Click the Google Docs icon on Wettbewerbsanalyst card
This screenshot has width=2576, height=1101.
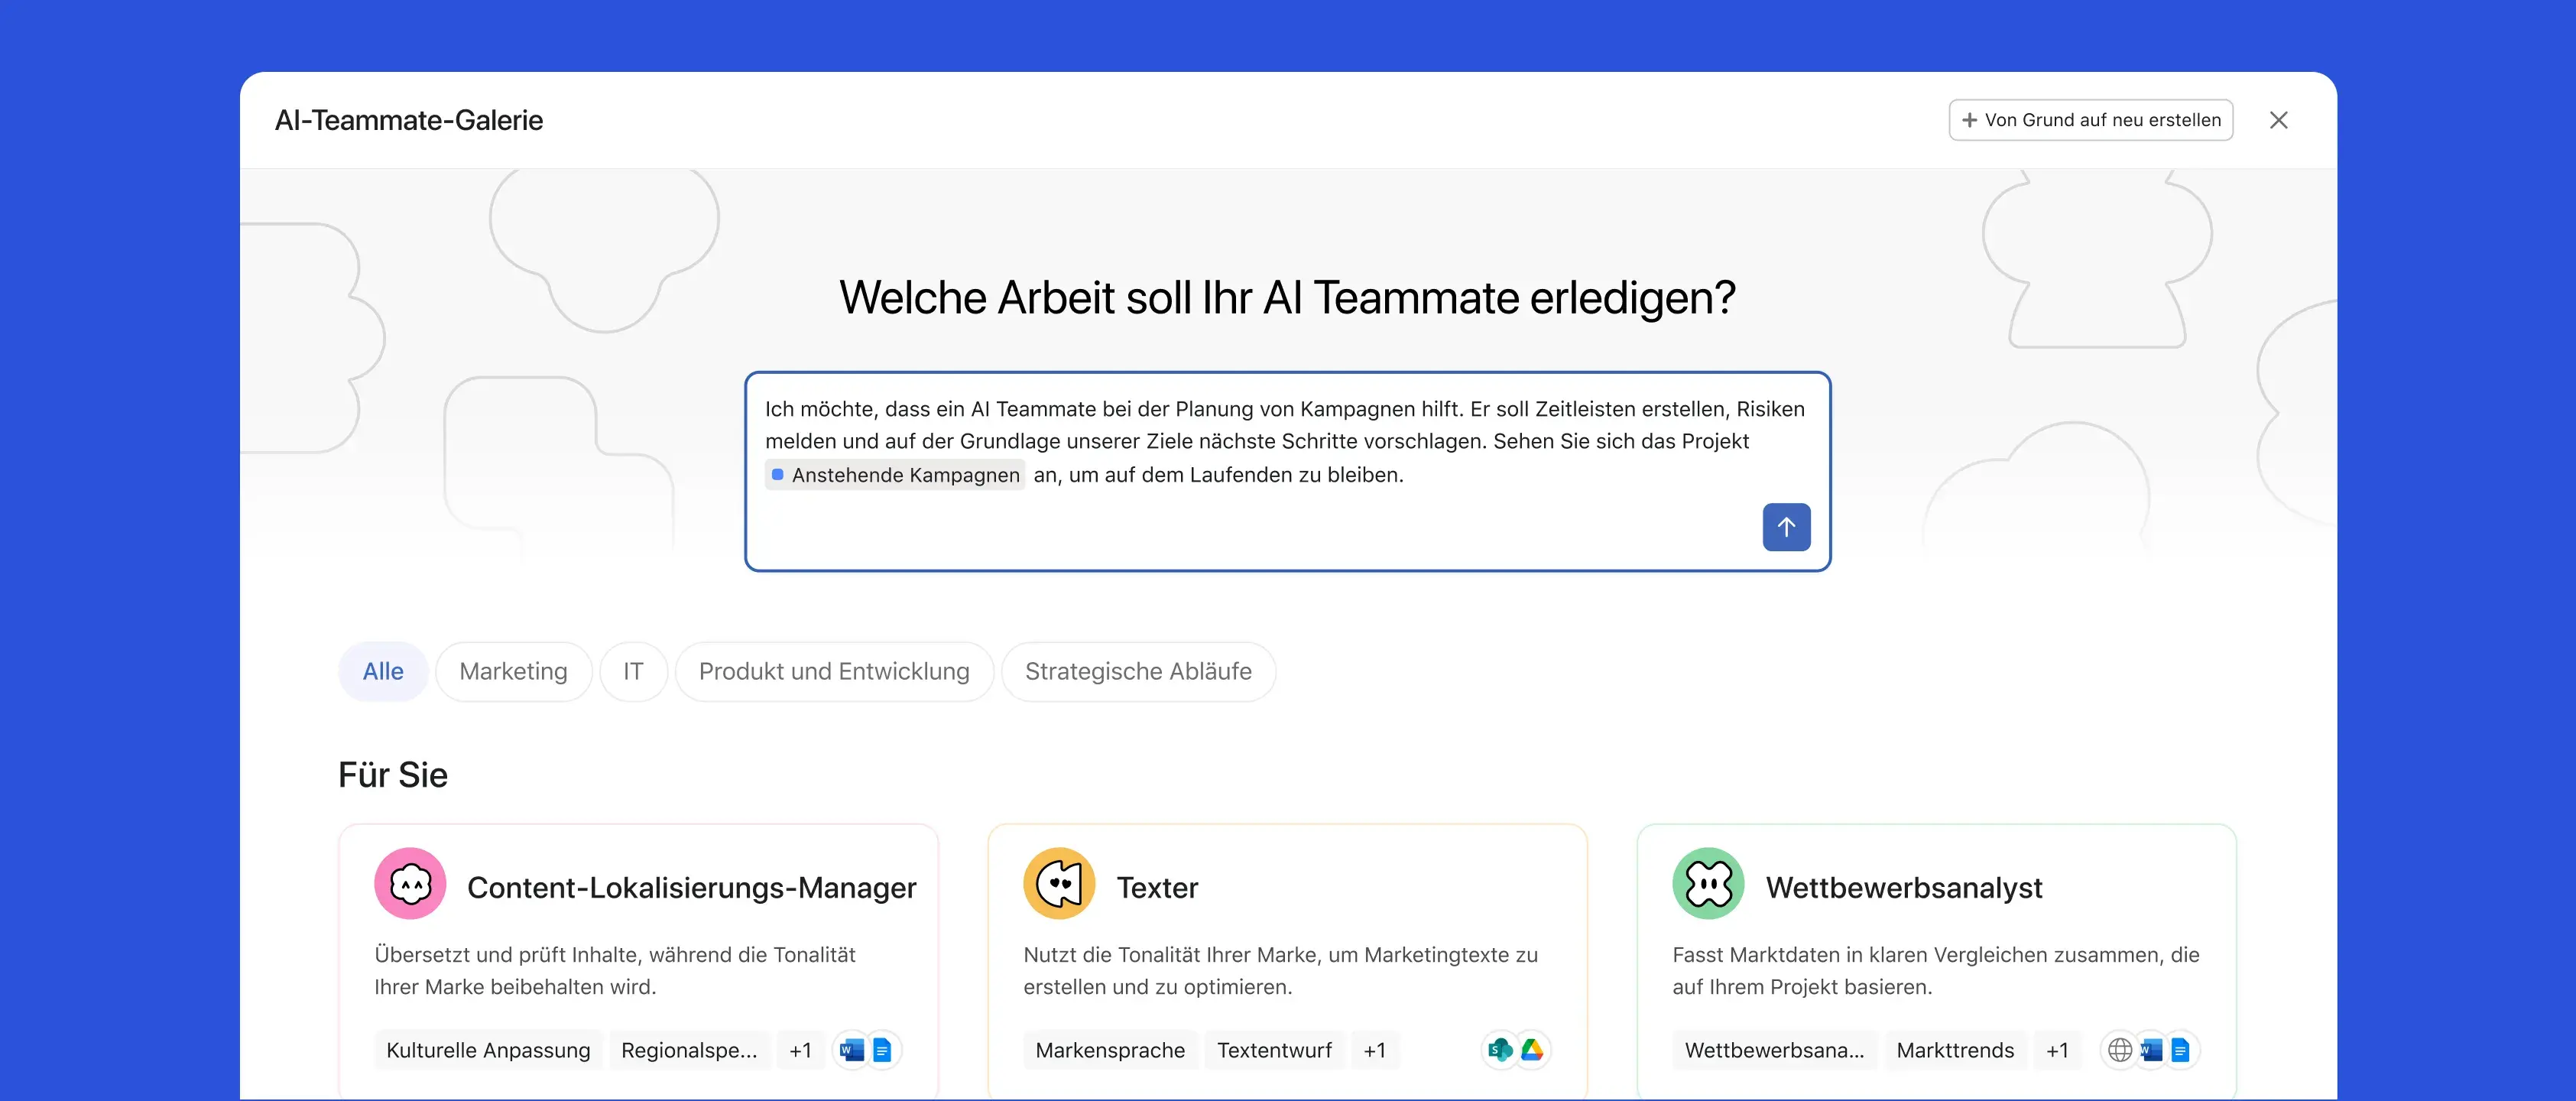2181,1050
